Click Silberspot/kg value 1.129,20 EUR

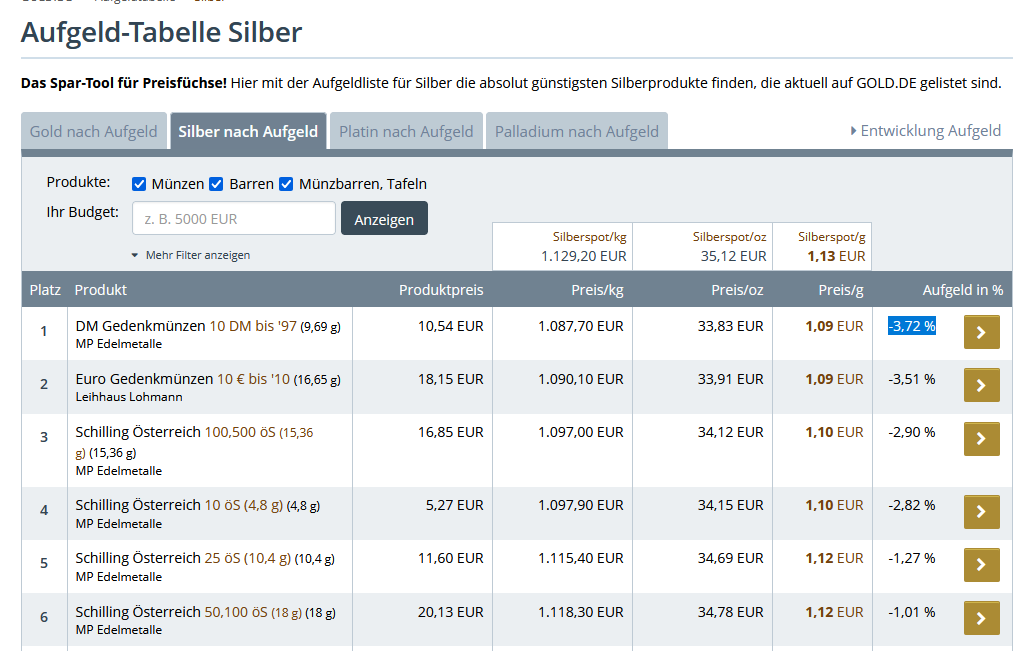click(x=584, y=256)
